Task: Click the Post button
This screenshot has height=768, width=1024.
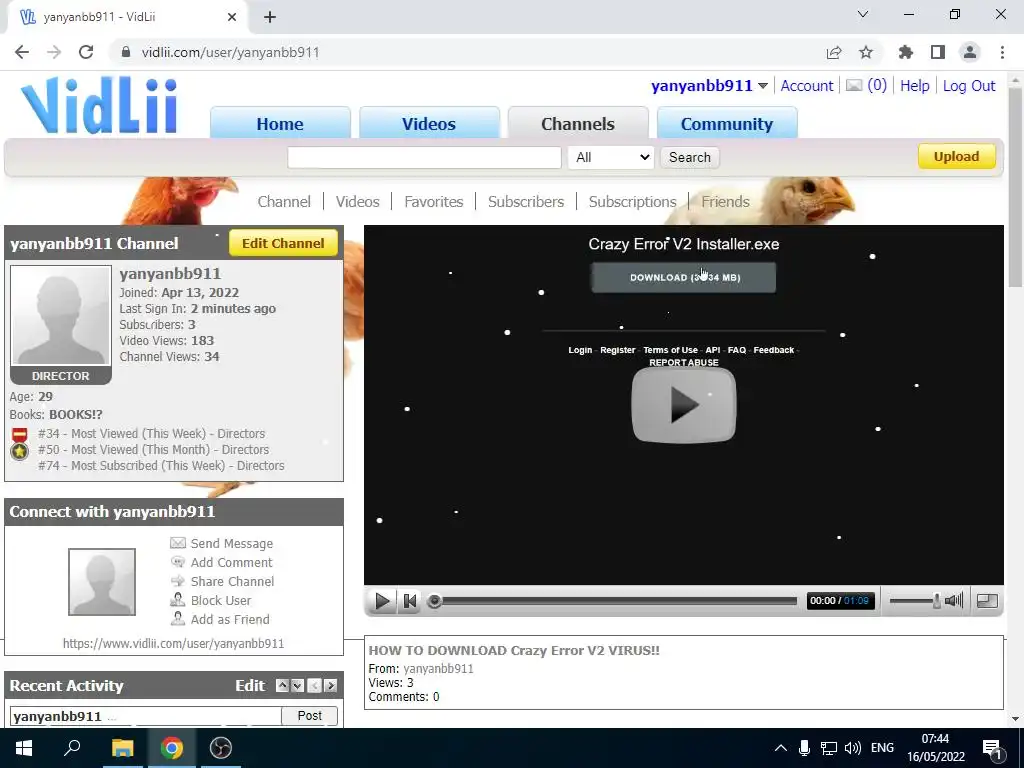Action: [x=310, y=716]
